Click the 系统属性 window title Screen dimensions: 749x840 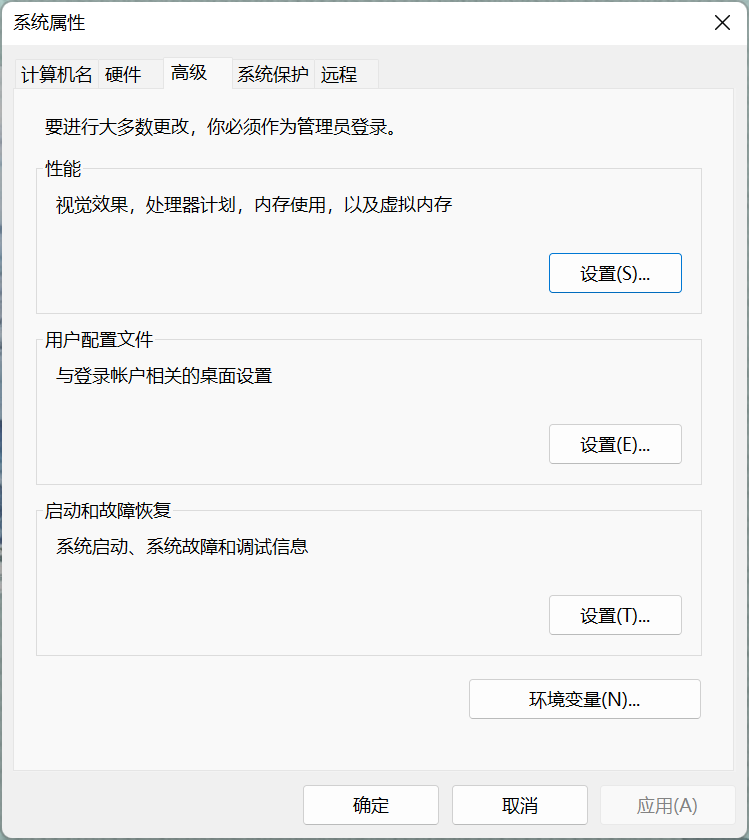coord(49,22)
